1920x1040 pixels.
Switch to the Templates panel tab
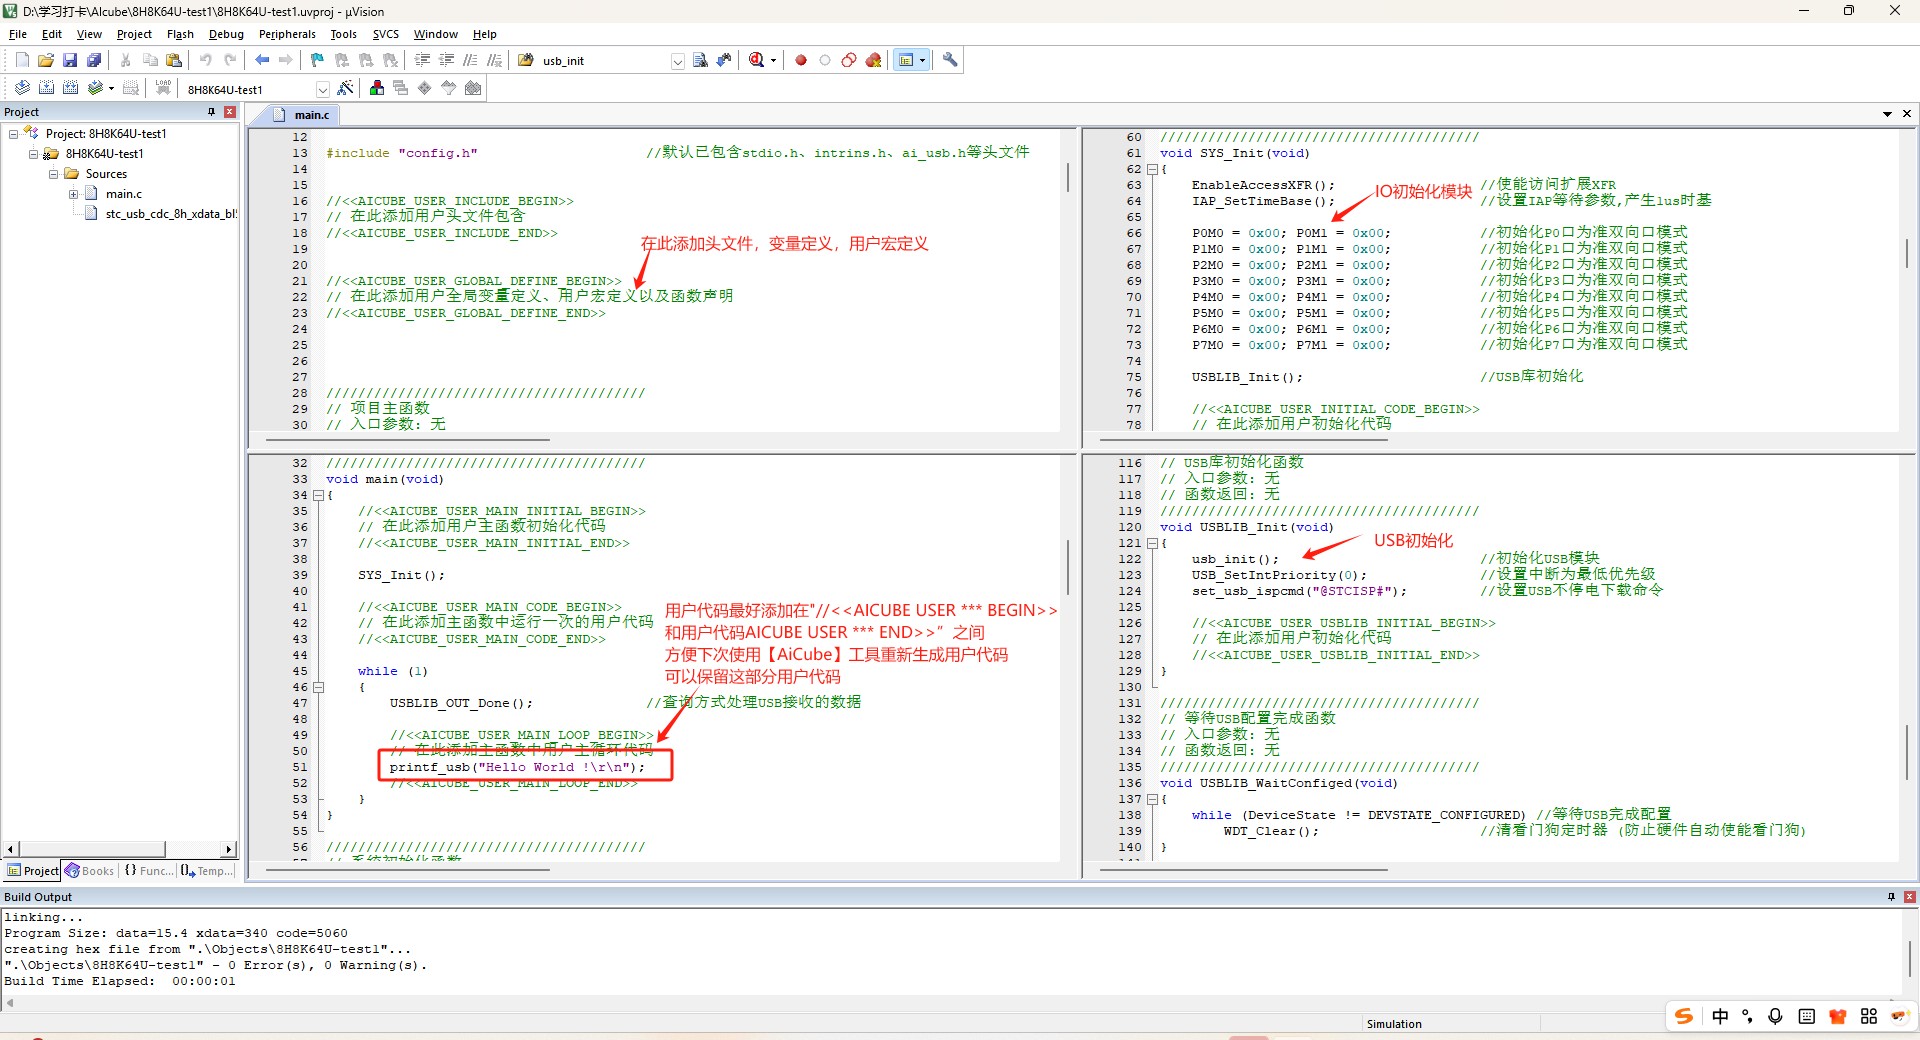tap(207, 871)
